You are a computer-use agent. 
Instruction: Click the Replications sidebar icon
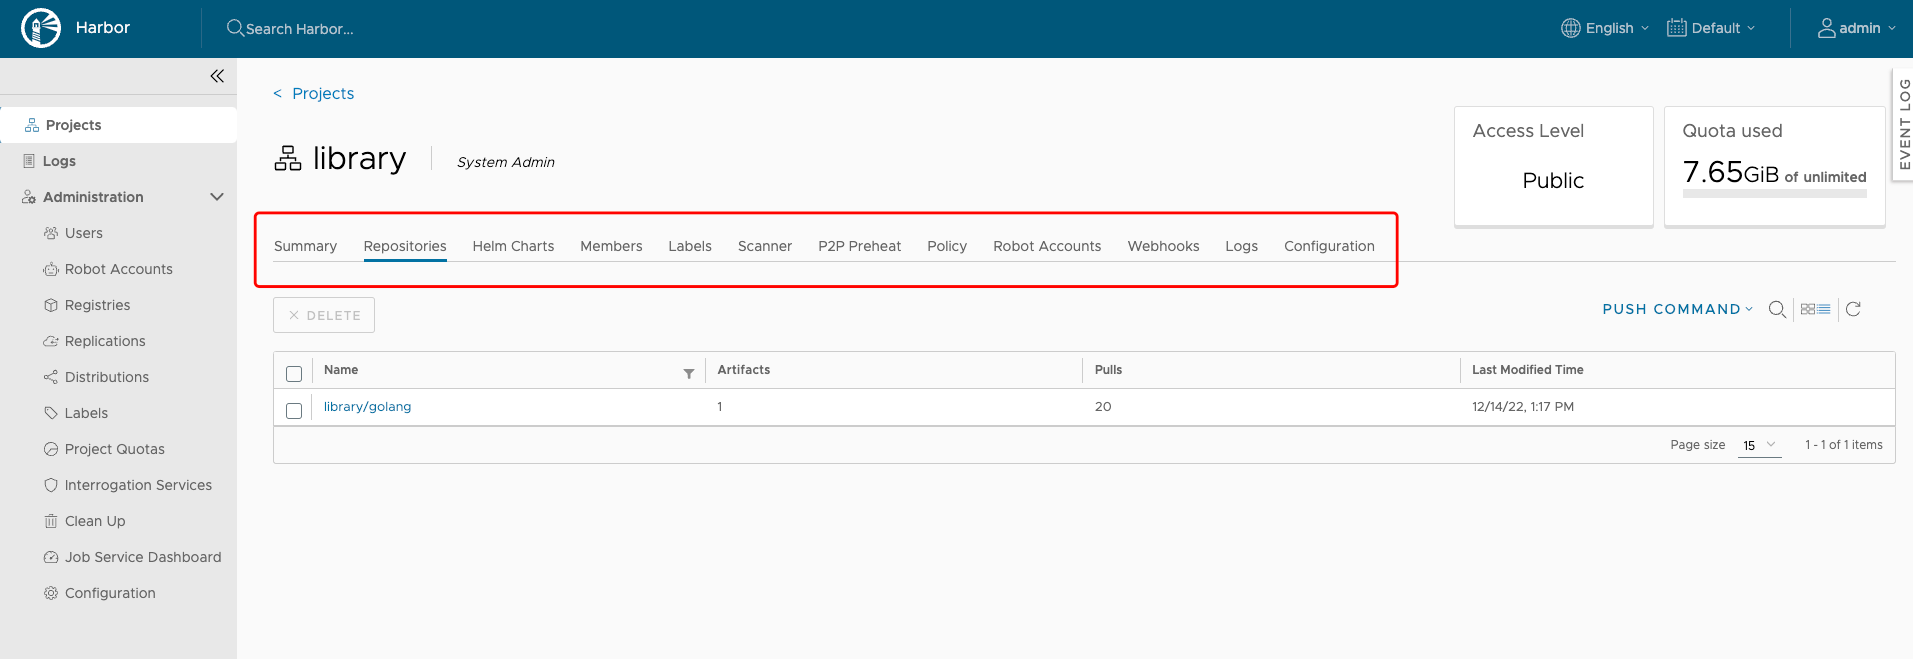tap(51, 341)
